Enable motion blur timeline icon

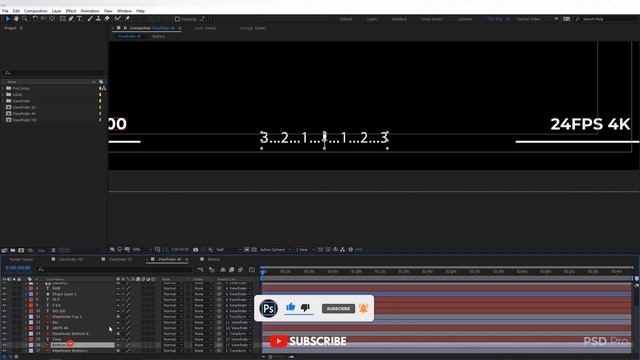point(240,269)
